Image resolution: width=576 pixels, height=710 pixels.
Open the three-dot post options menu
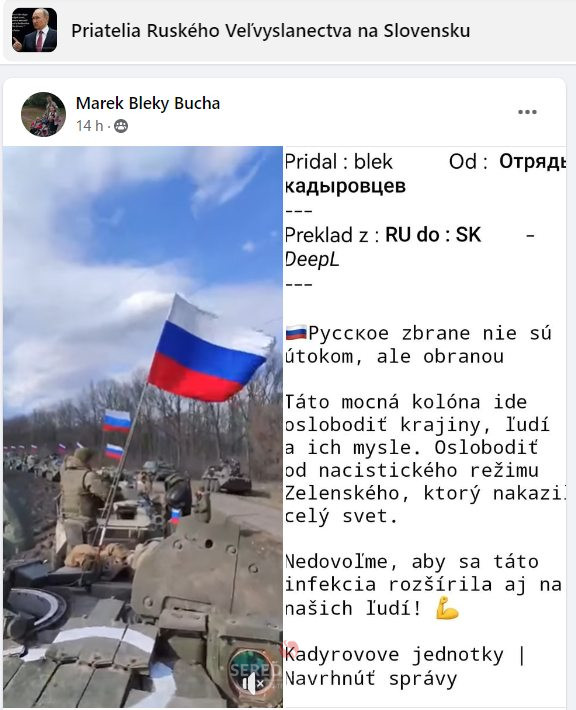coord(527,112)
